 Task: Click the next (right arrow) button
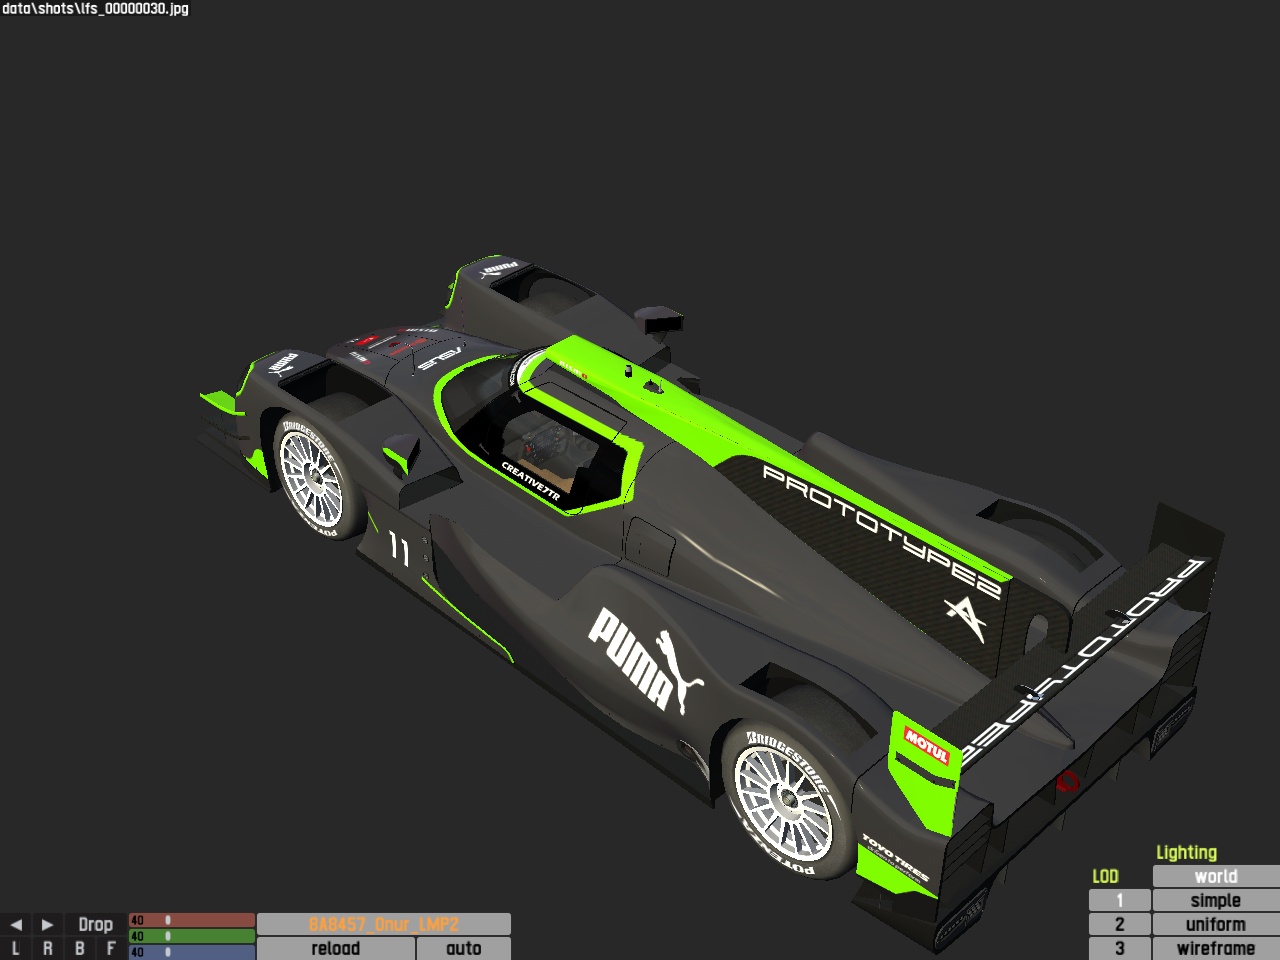(47, 924)
